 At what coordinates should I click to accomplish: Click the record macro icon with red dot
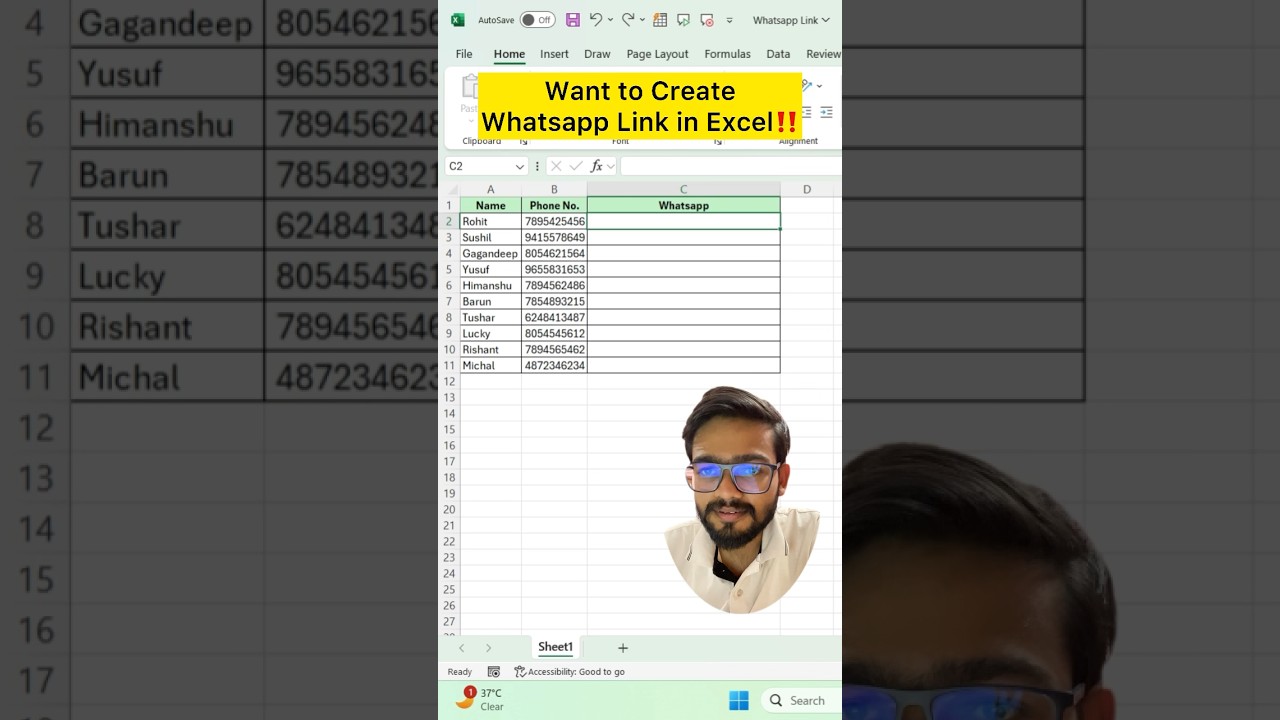(707, 20)
